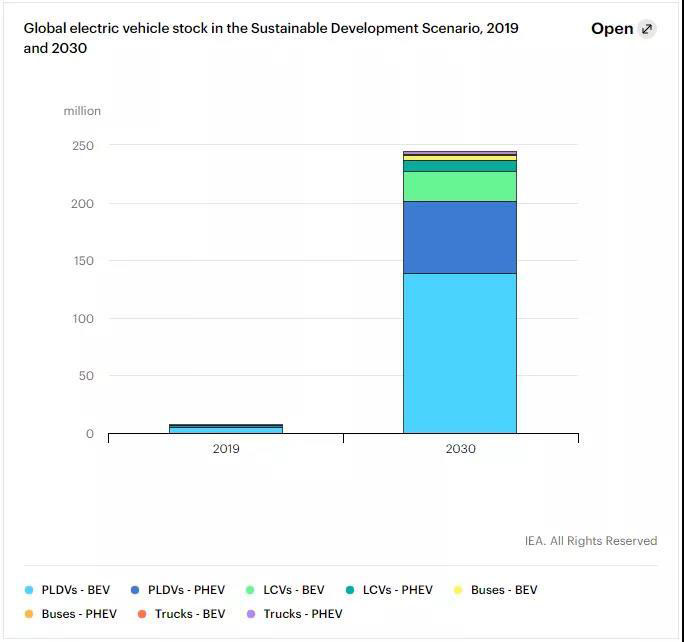This screenshot has width=684, height=642.
Task: Click the light blue PLDVs - BEV legend dot
Action: 29,590
